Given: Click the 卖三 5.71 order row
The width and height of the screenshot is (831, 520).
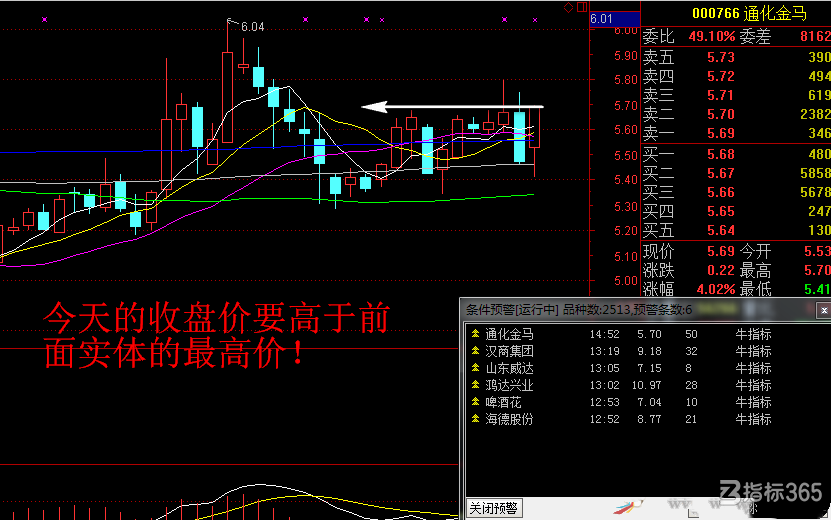Looking at the screenshot, I should 736,95.
